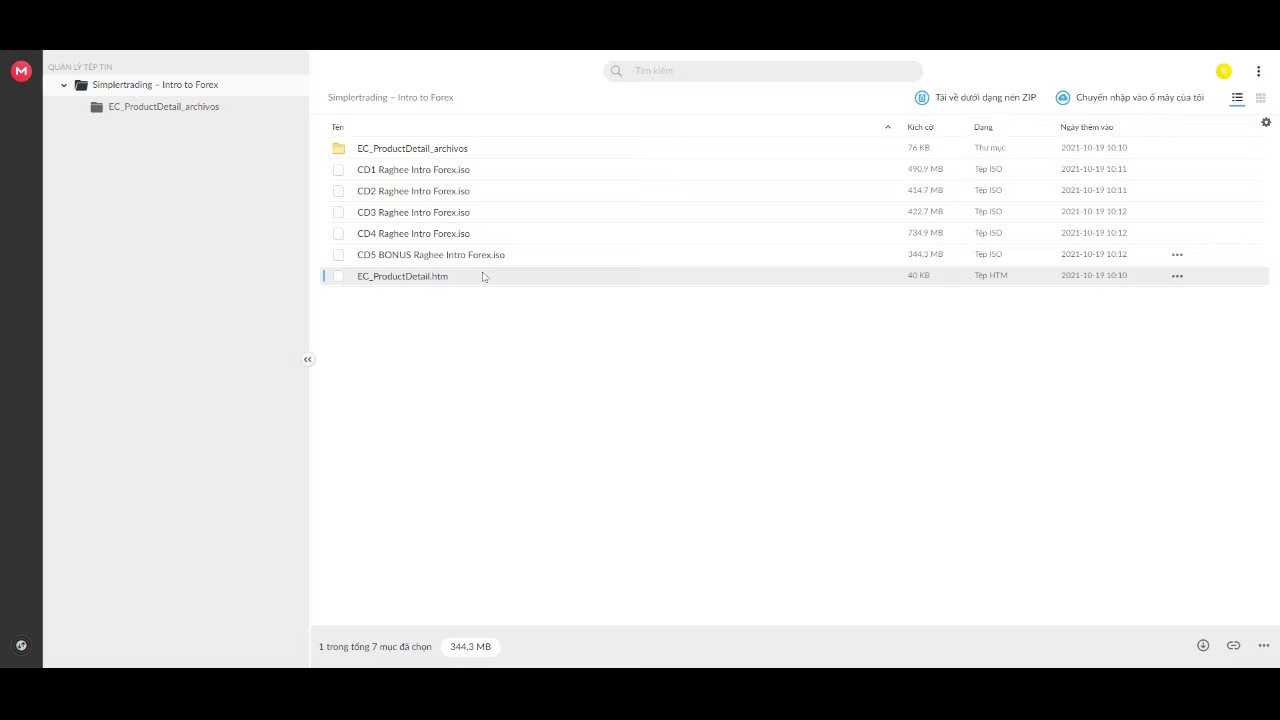Select Simplertrading – Intro to Forex tree folder
The width and height of the screenshot is (1280, 720).
(155, 85)
